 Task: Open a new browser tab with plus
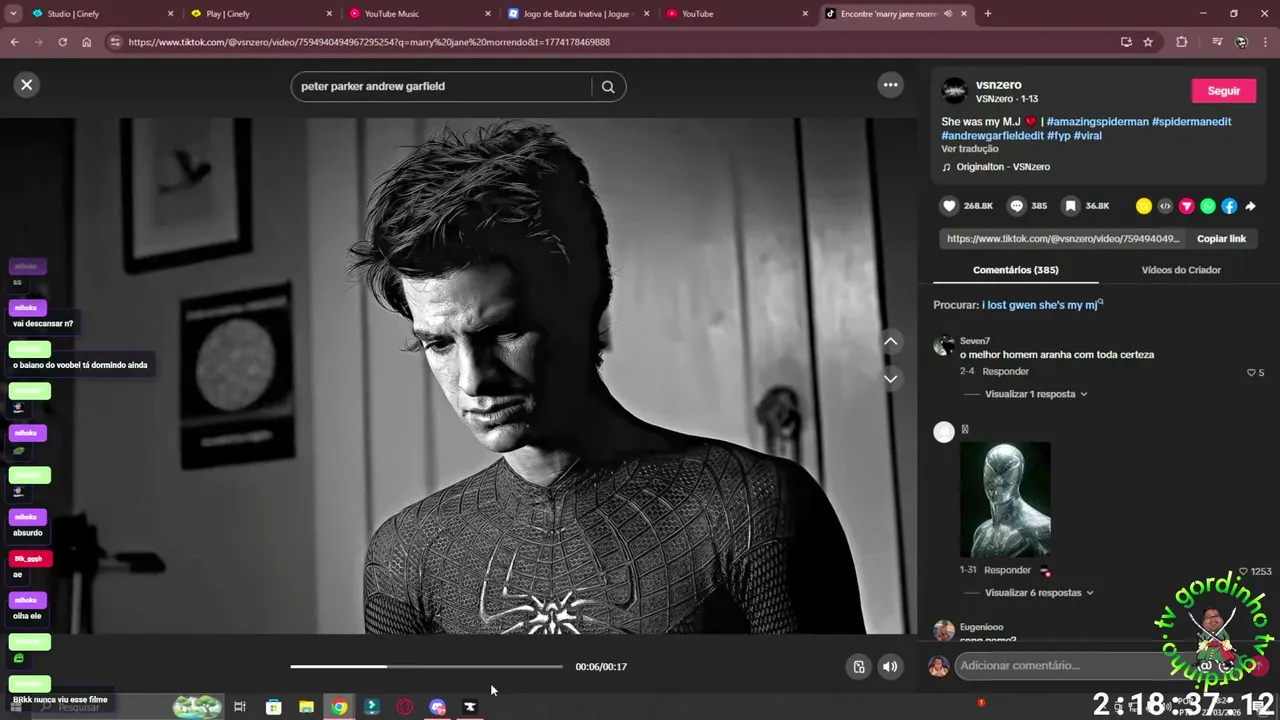987,14
